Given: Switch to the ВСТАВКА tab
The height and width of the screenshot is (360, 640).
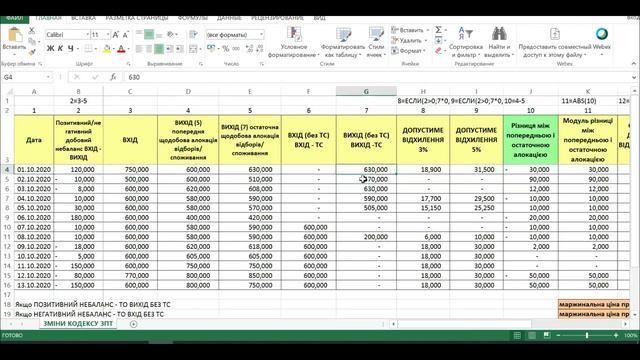Looking at the screenshot, I should coord(83,18).
